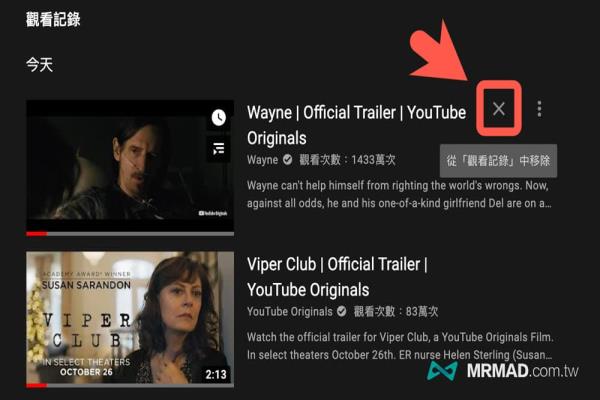
Task: Click the 從「觀看記錄」中移除 tooltip
Action: coord(498,161)
